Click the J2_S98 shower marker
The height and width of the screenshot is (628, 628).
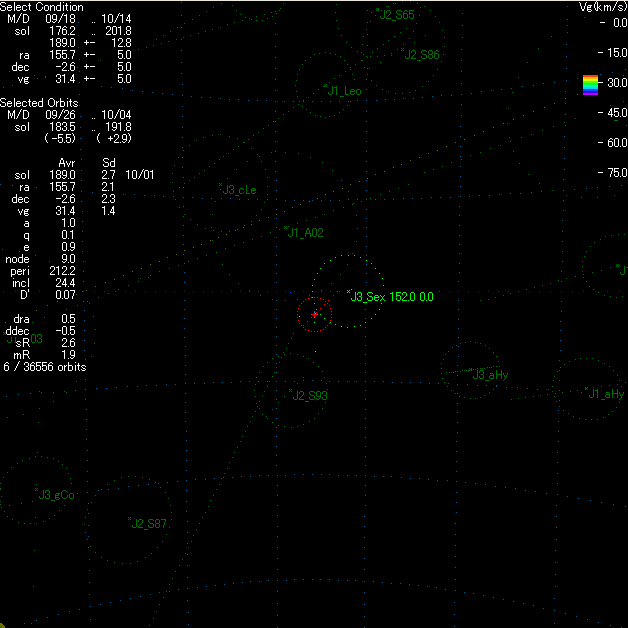coord(290,391)
